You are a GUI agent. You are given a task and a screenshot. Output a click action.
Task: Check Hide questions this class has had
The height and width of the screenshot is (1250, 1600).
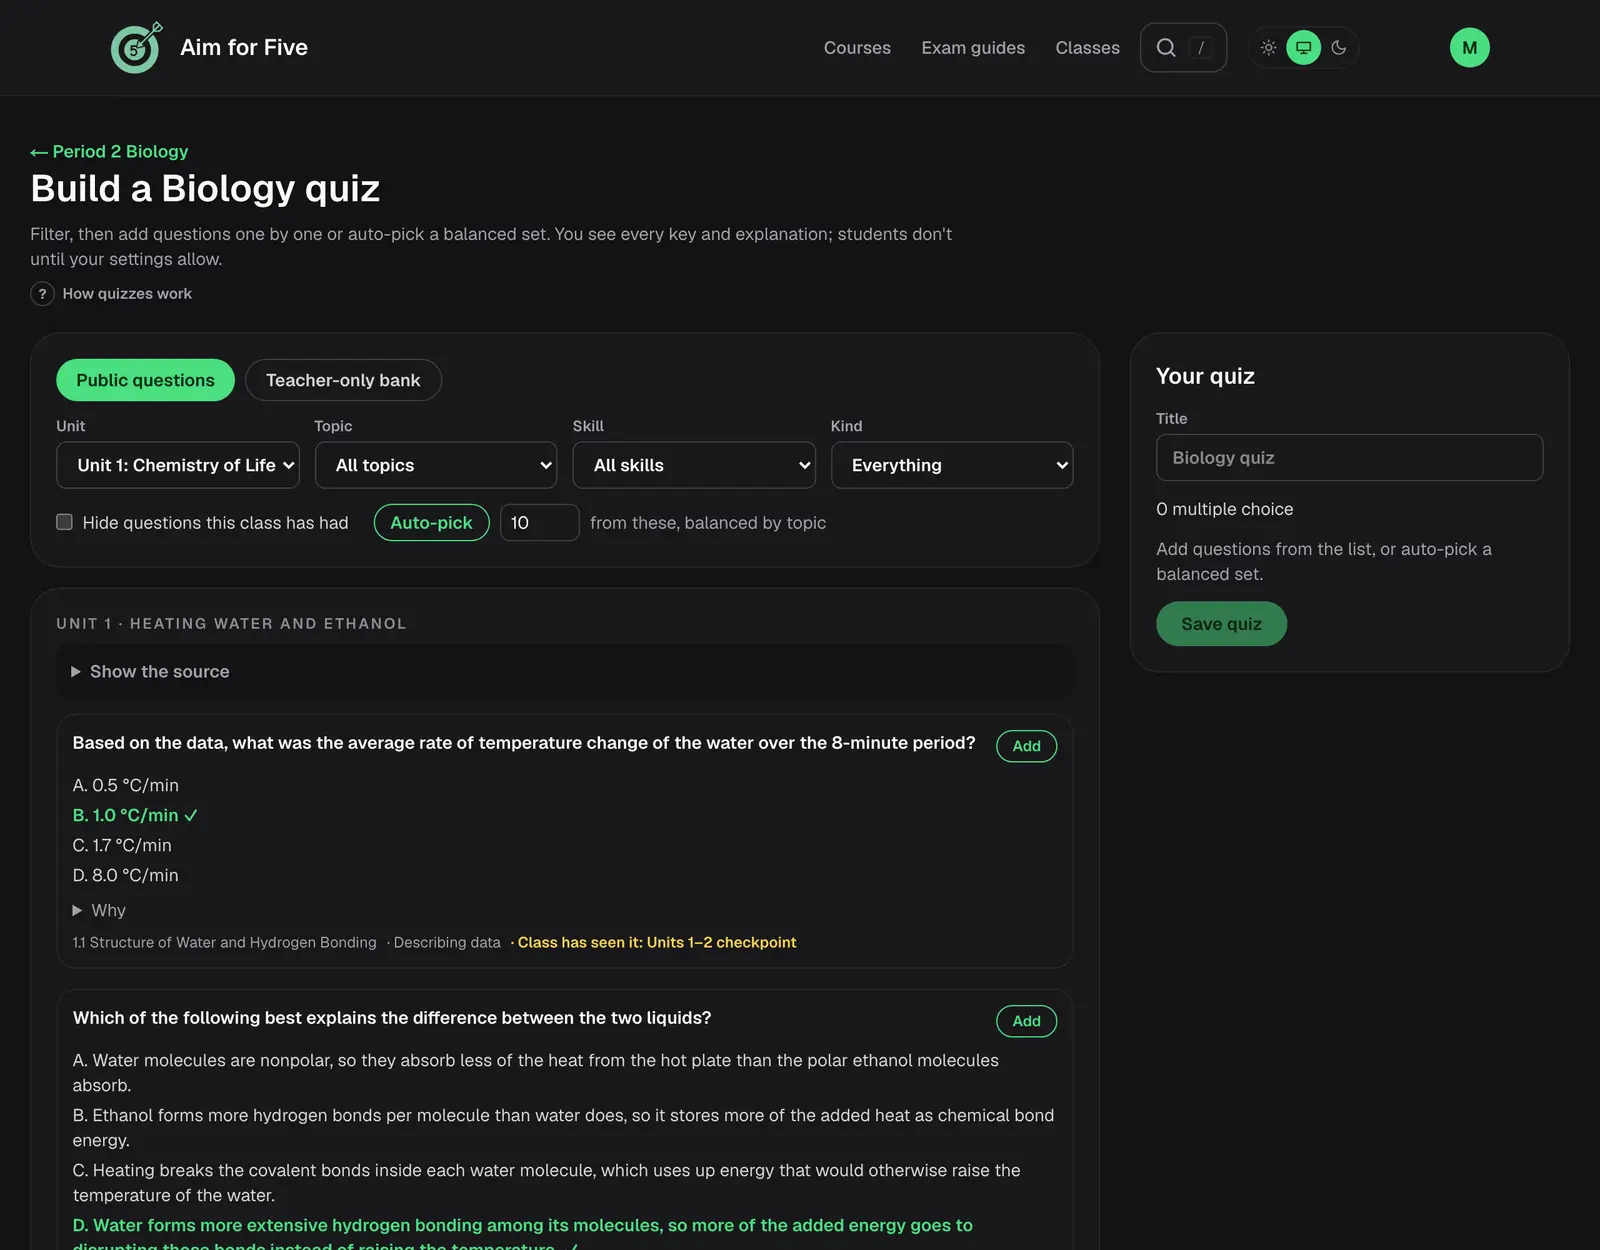pyautogui.click(x=65, y=522)
